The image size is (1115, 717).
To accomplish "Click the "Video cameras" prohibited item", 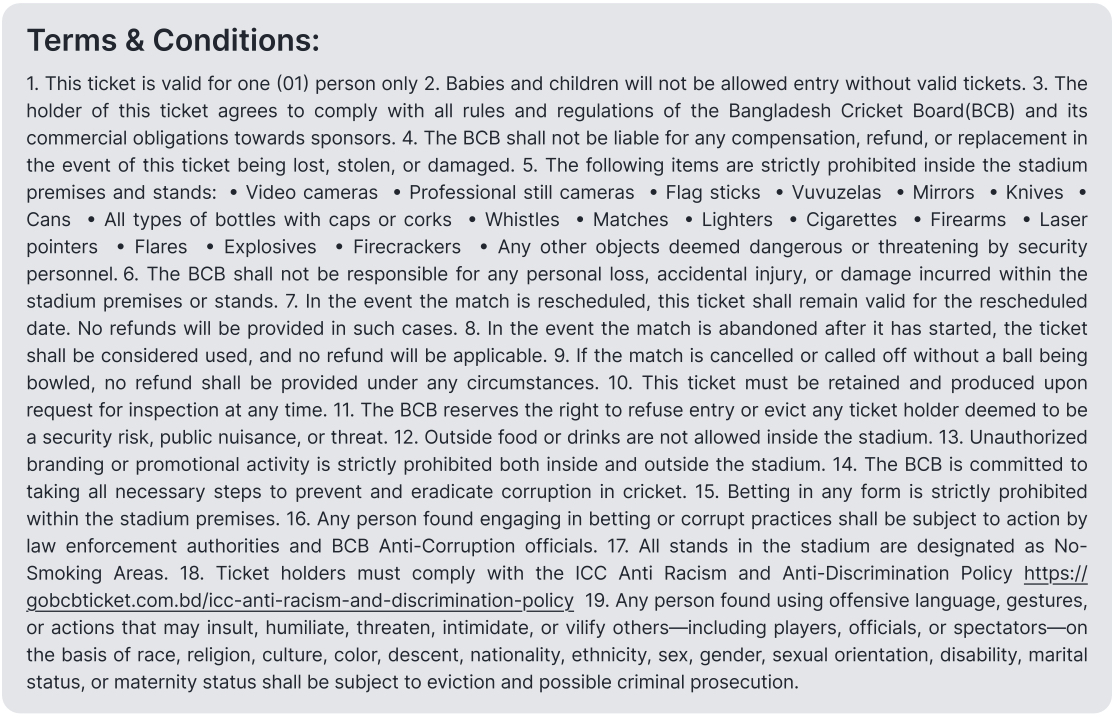I will [x=312, y=192].
